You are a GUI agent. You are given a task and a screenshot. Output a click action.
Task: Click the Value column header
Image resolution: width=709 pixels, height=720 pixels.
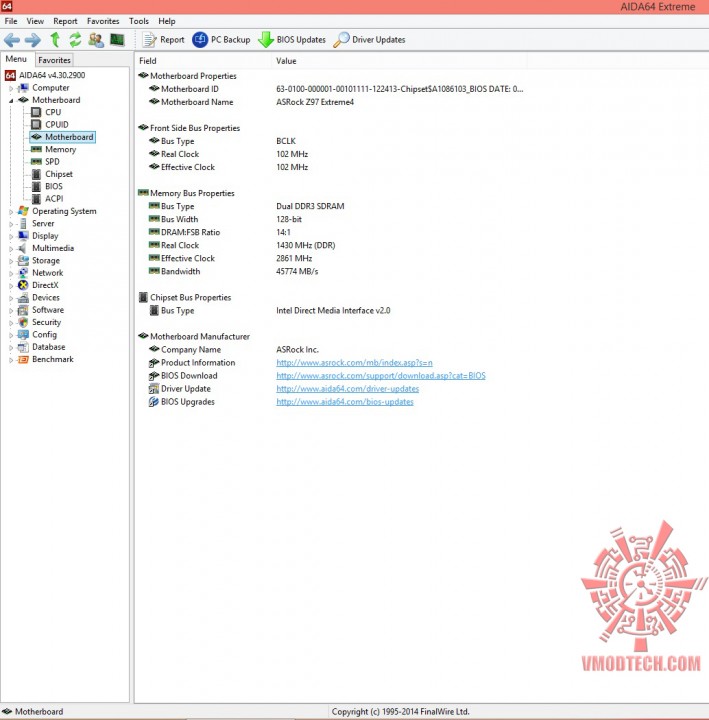tap(399, 61)
